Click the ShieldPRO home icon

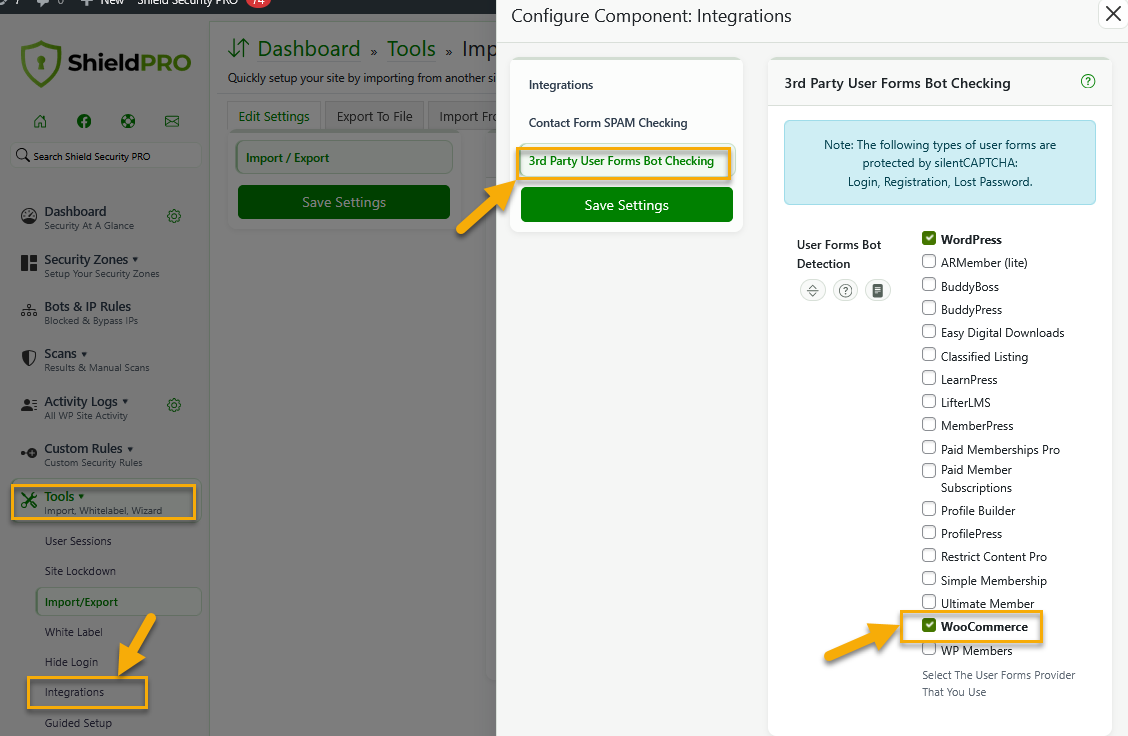click(x=39, y=121)
